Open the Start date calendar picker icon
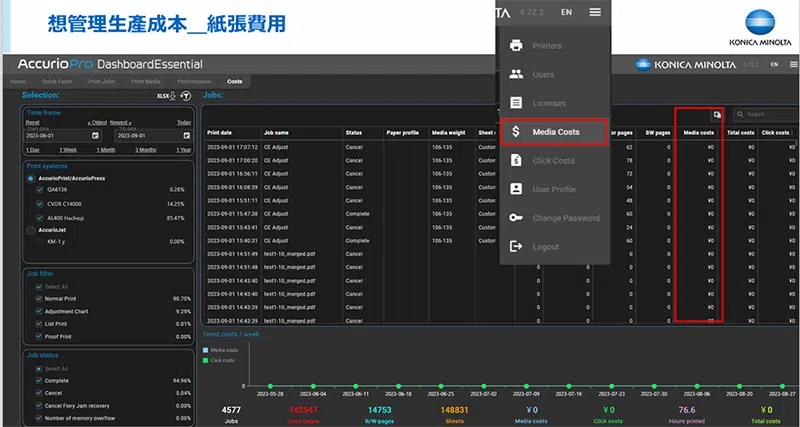The image size is (800, 427). [x=95, y=136]
